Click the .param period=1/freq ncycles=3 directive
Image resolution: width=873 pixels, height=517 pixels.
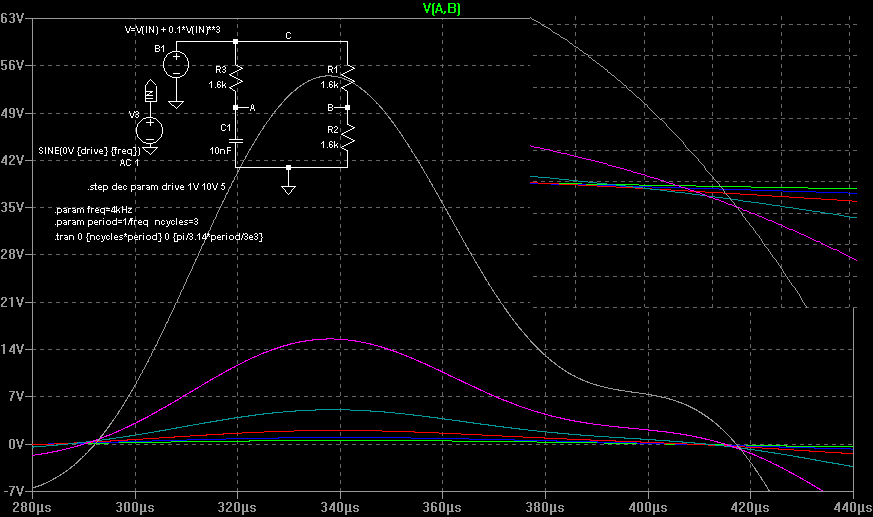click(126, 221)
